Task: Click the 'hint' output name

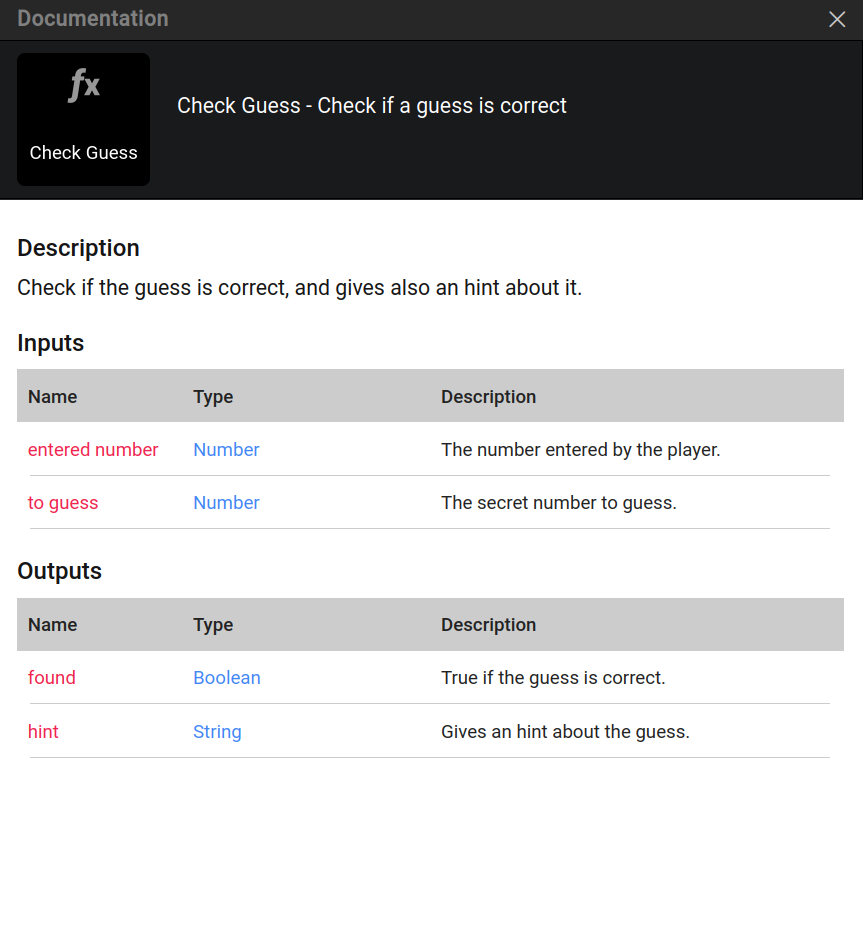Action: coord(43,732)
